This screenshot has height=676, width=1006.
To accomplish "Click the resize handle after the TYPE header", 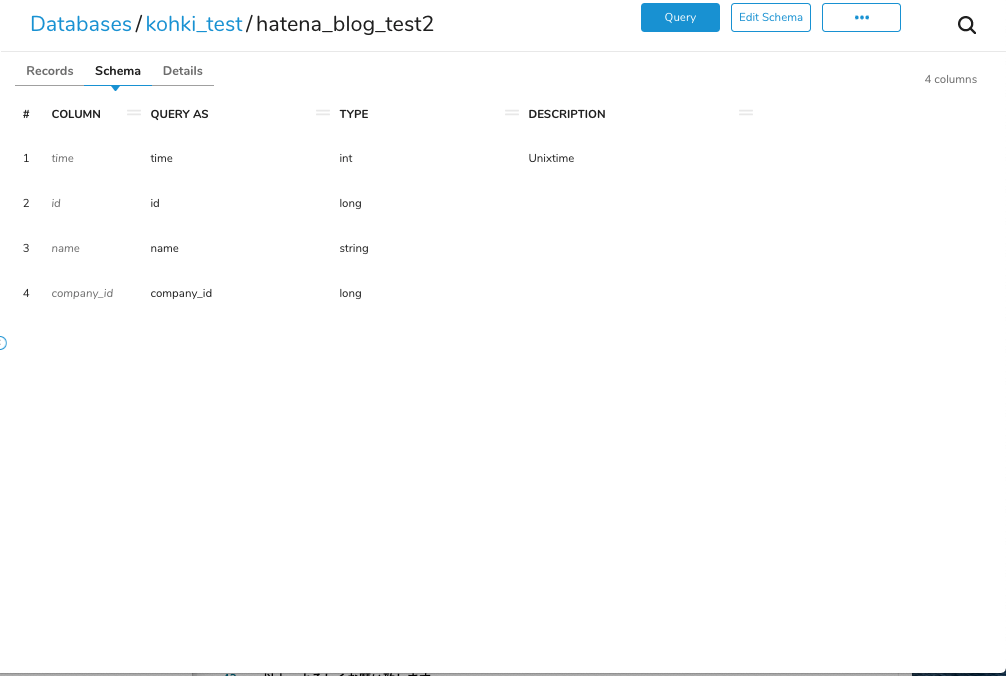I will pos(512,113).
